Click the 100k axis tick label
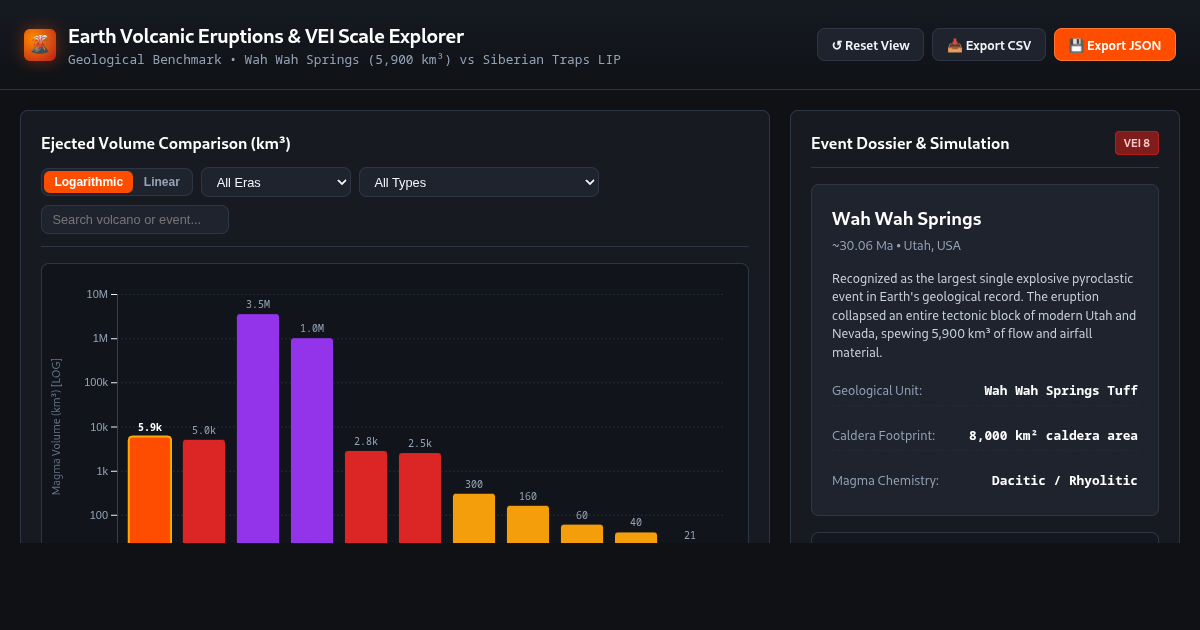1200x630 pixels. coord(96,382)
